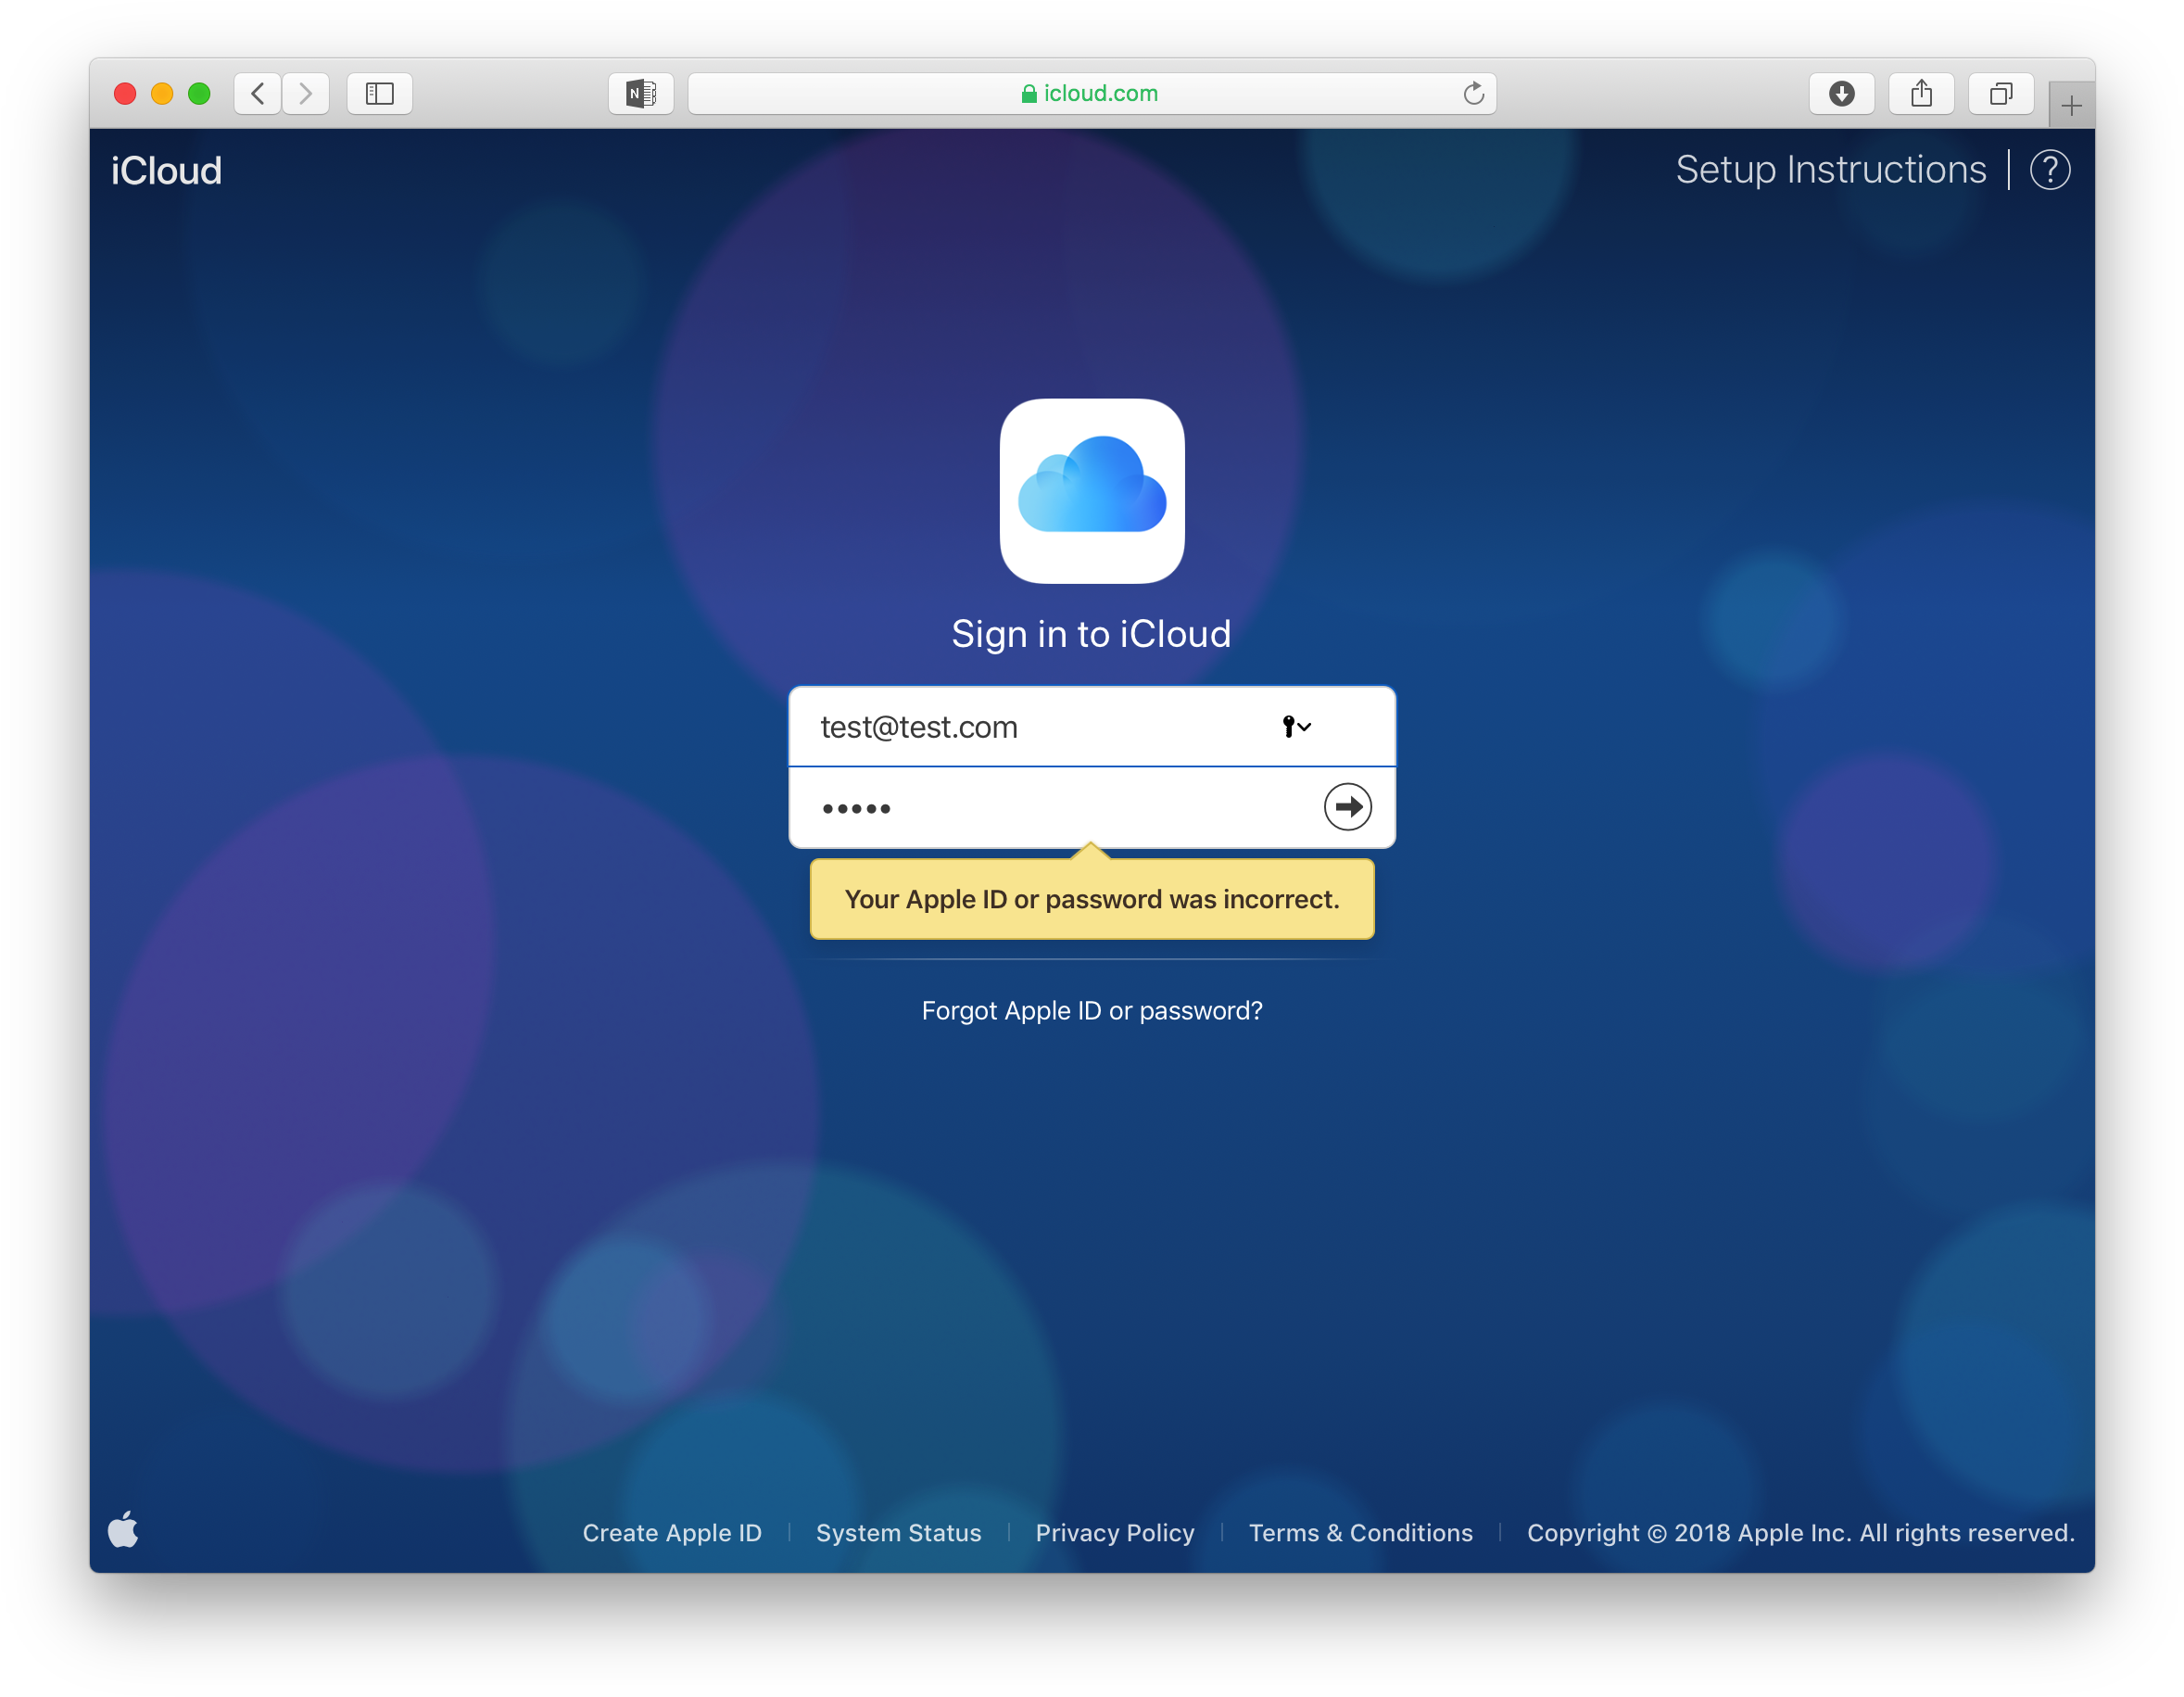
Task: Open the Share menu in Safari
Action: click(x=1921, y=94)
